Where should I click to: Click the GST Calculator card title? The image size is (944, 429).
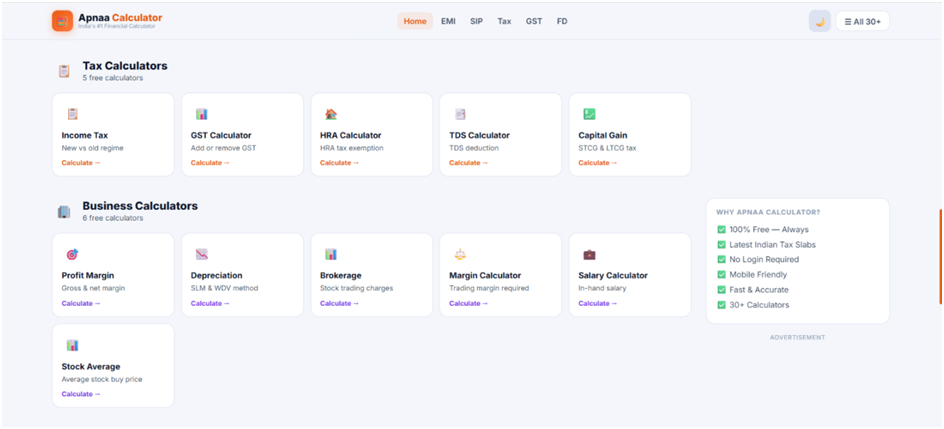tap(221, 135)
